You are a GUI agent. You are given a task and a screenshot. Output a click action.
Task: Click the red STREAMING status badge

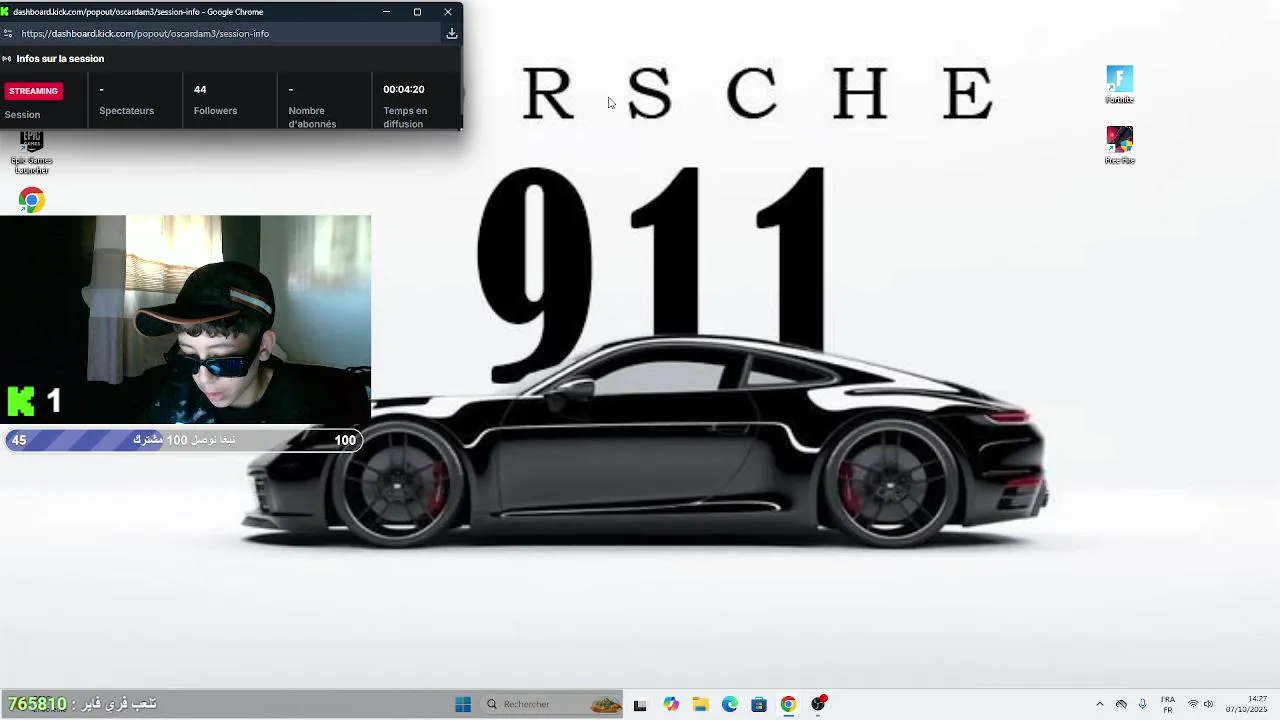tap(33, 91)
